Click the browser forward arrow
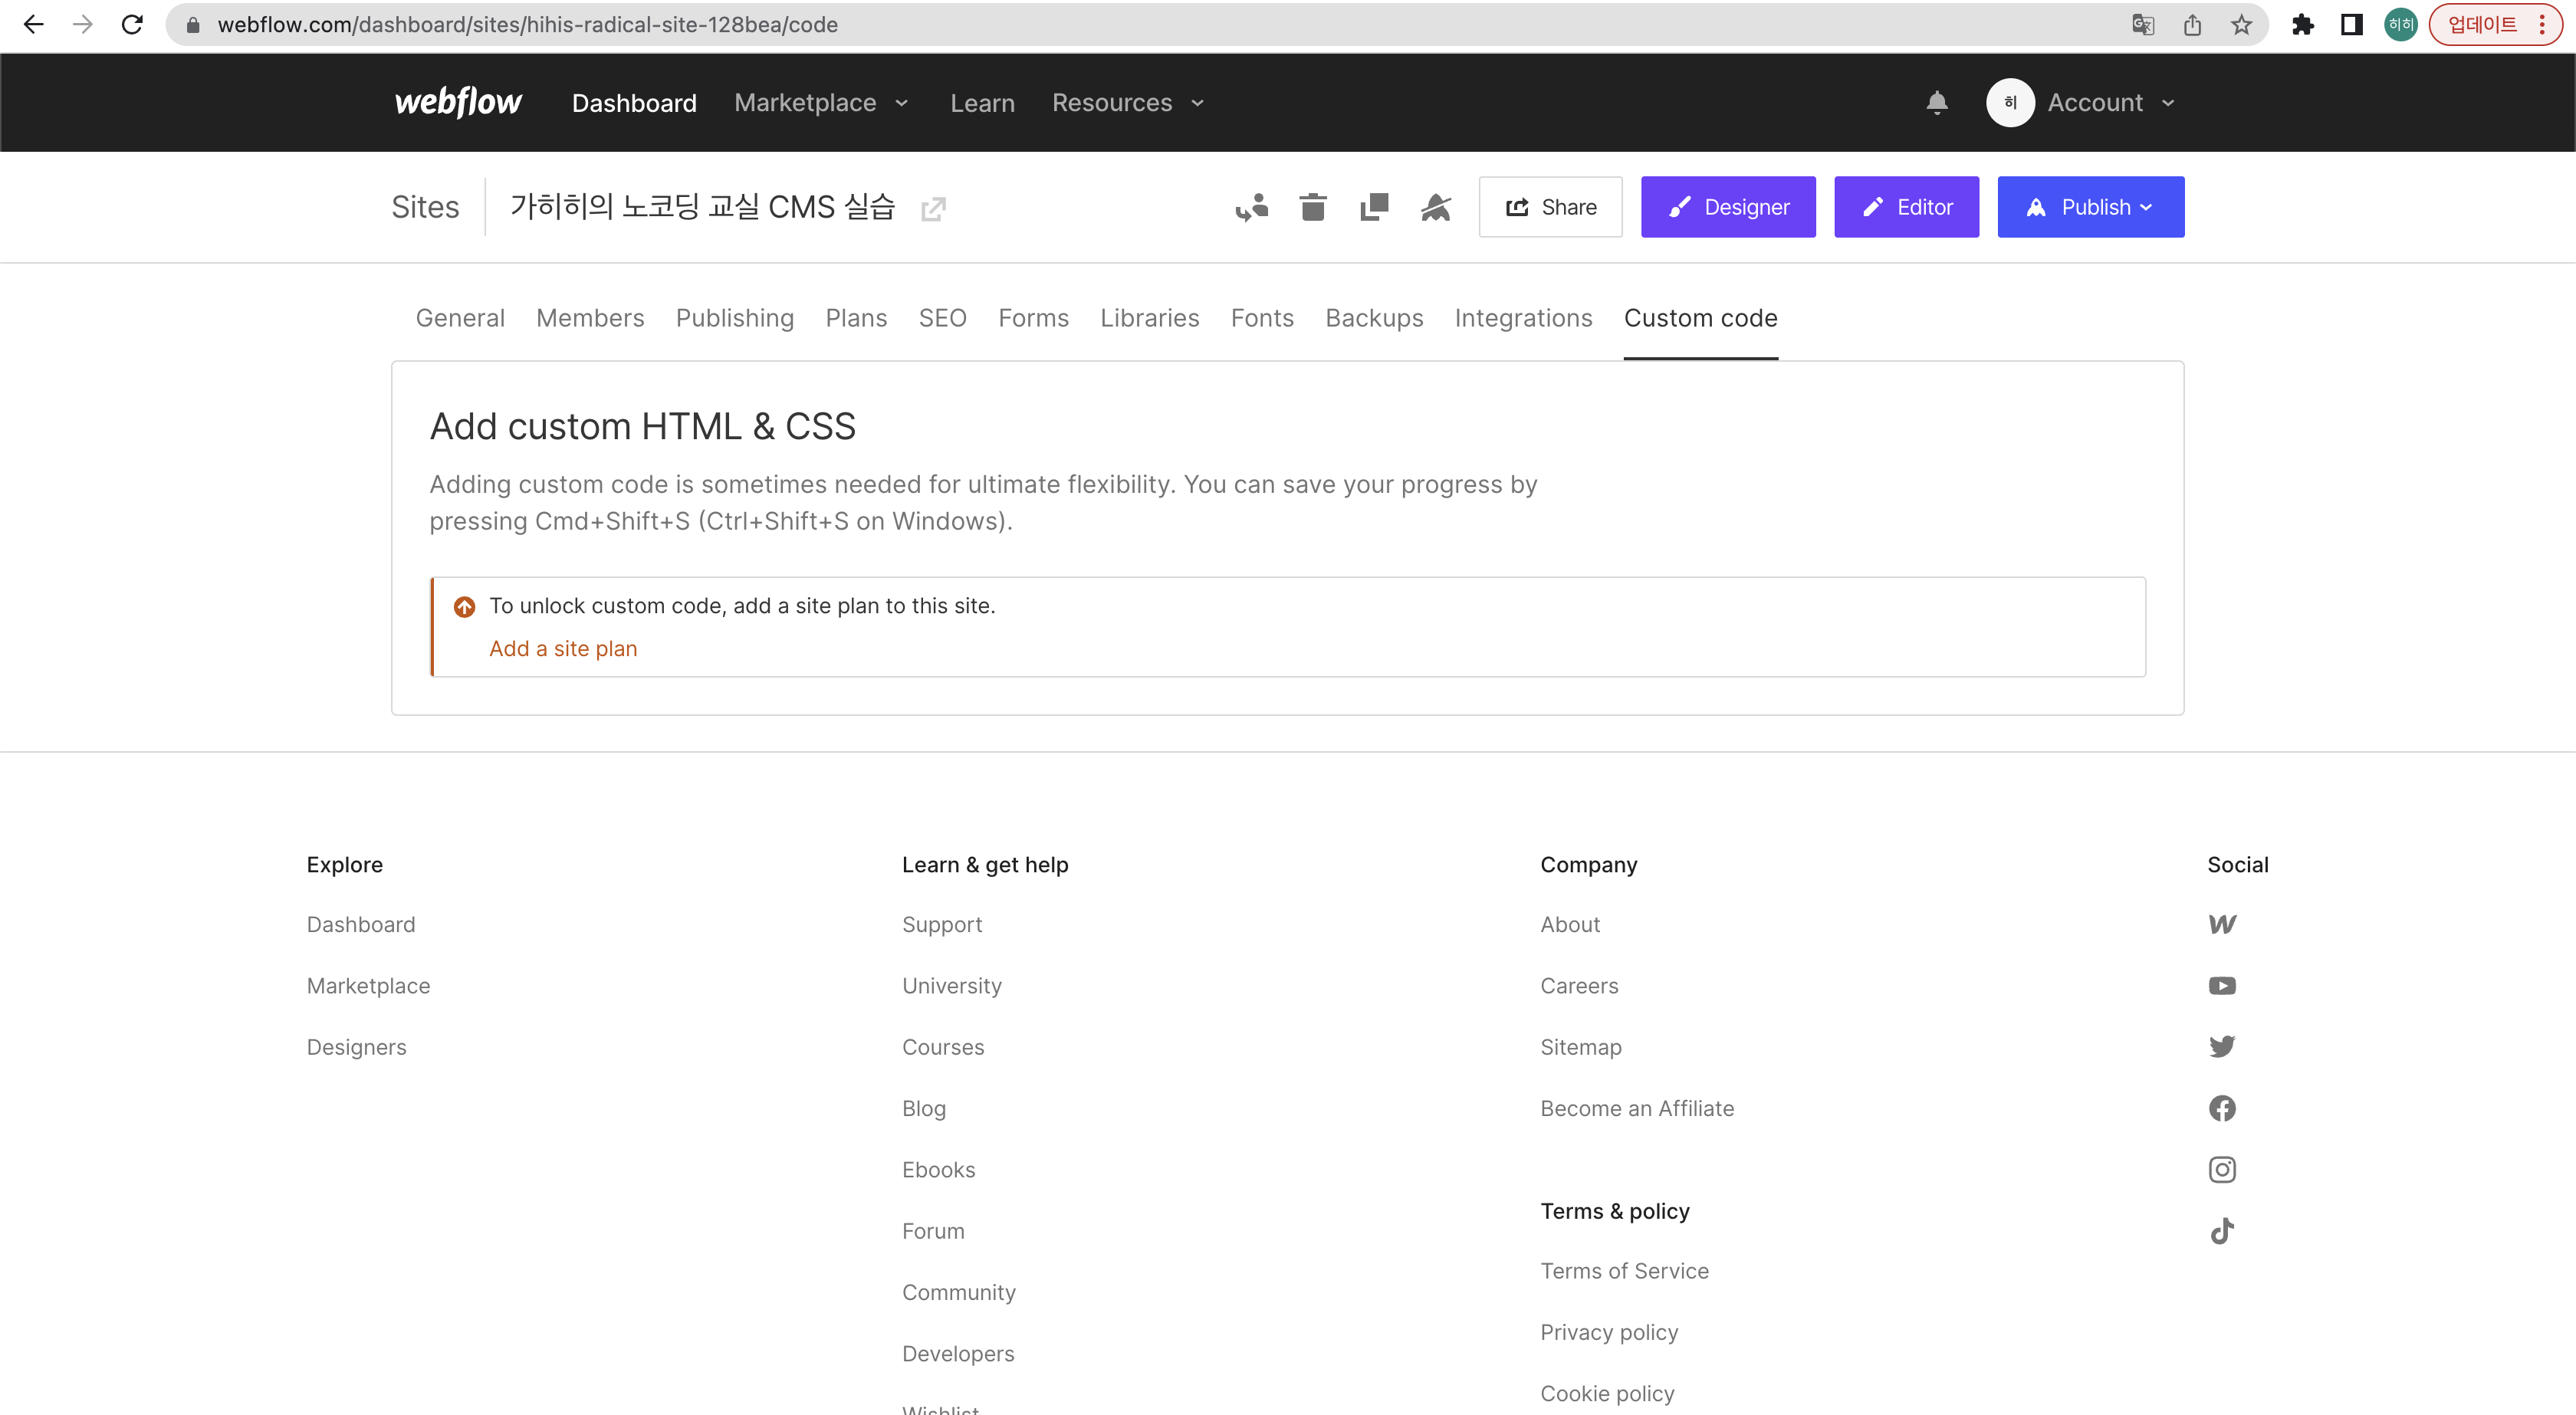The width and height of the screenshot is (2576, 1415). point(83,24)
